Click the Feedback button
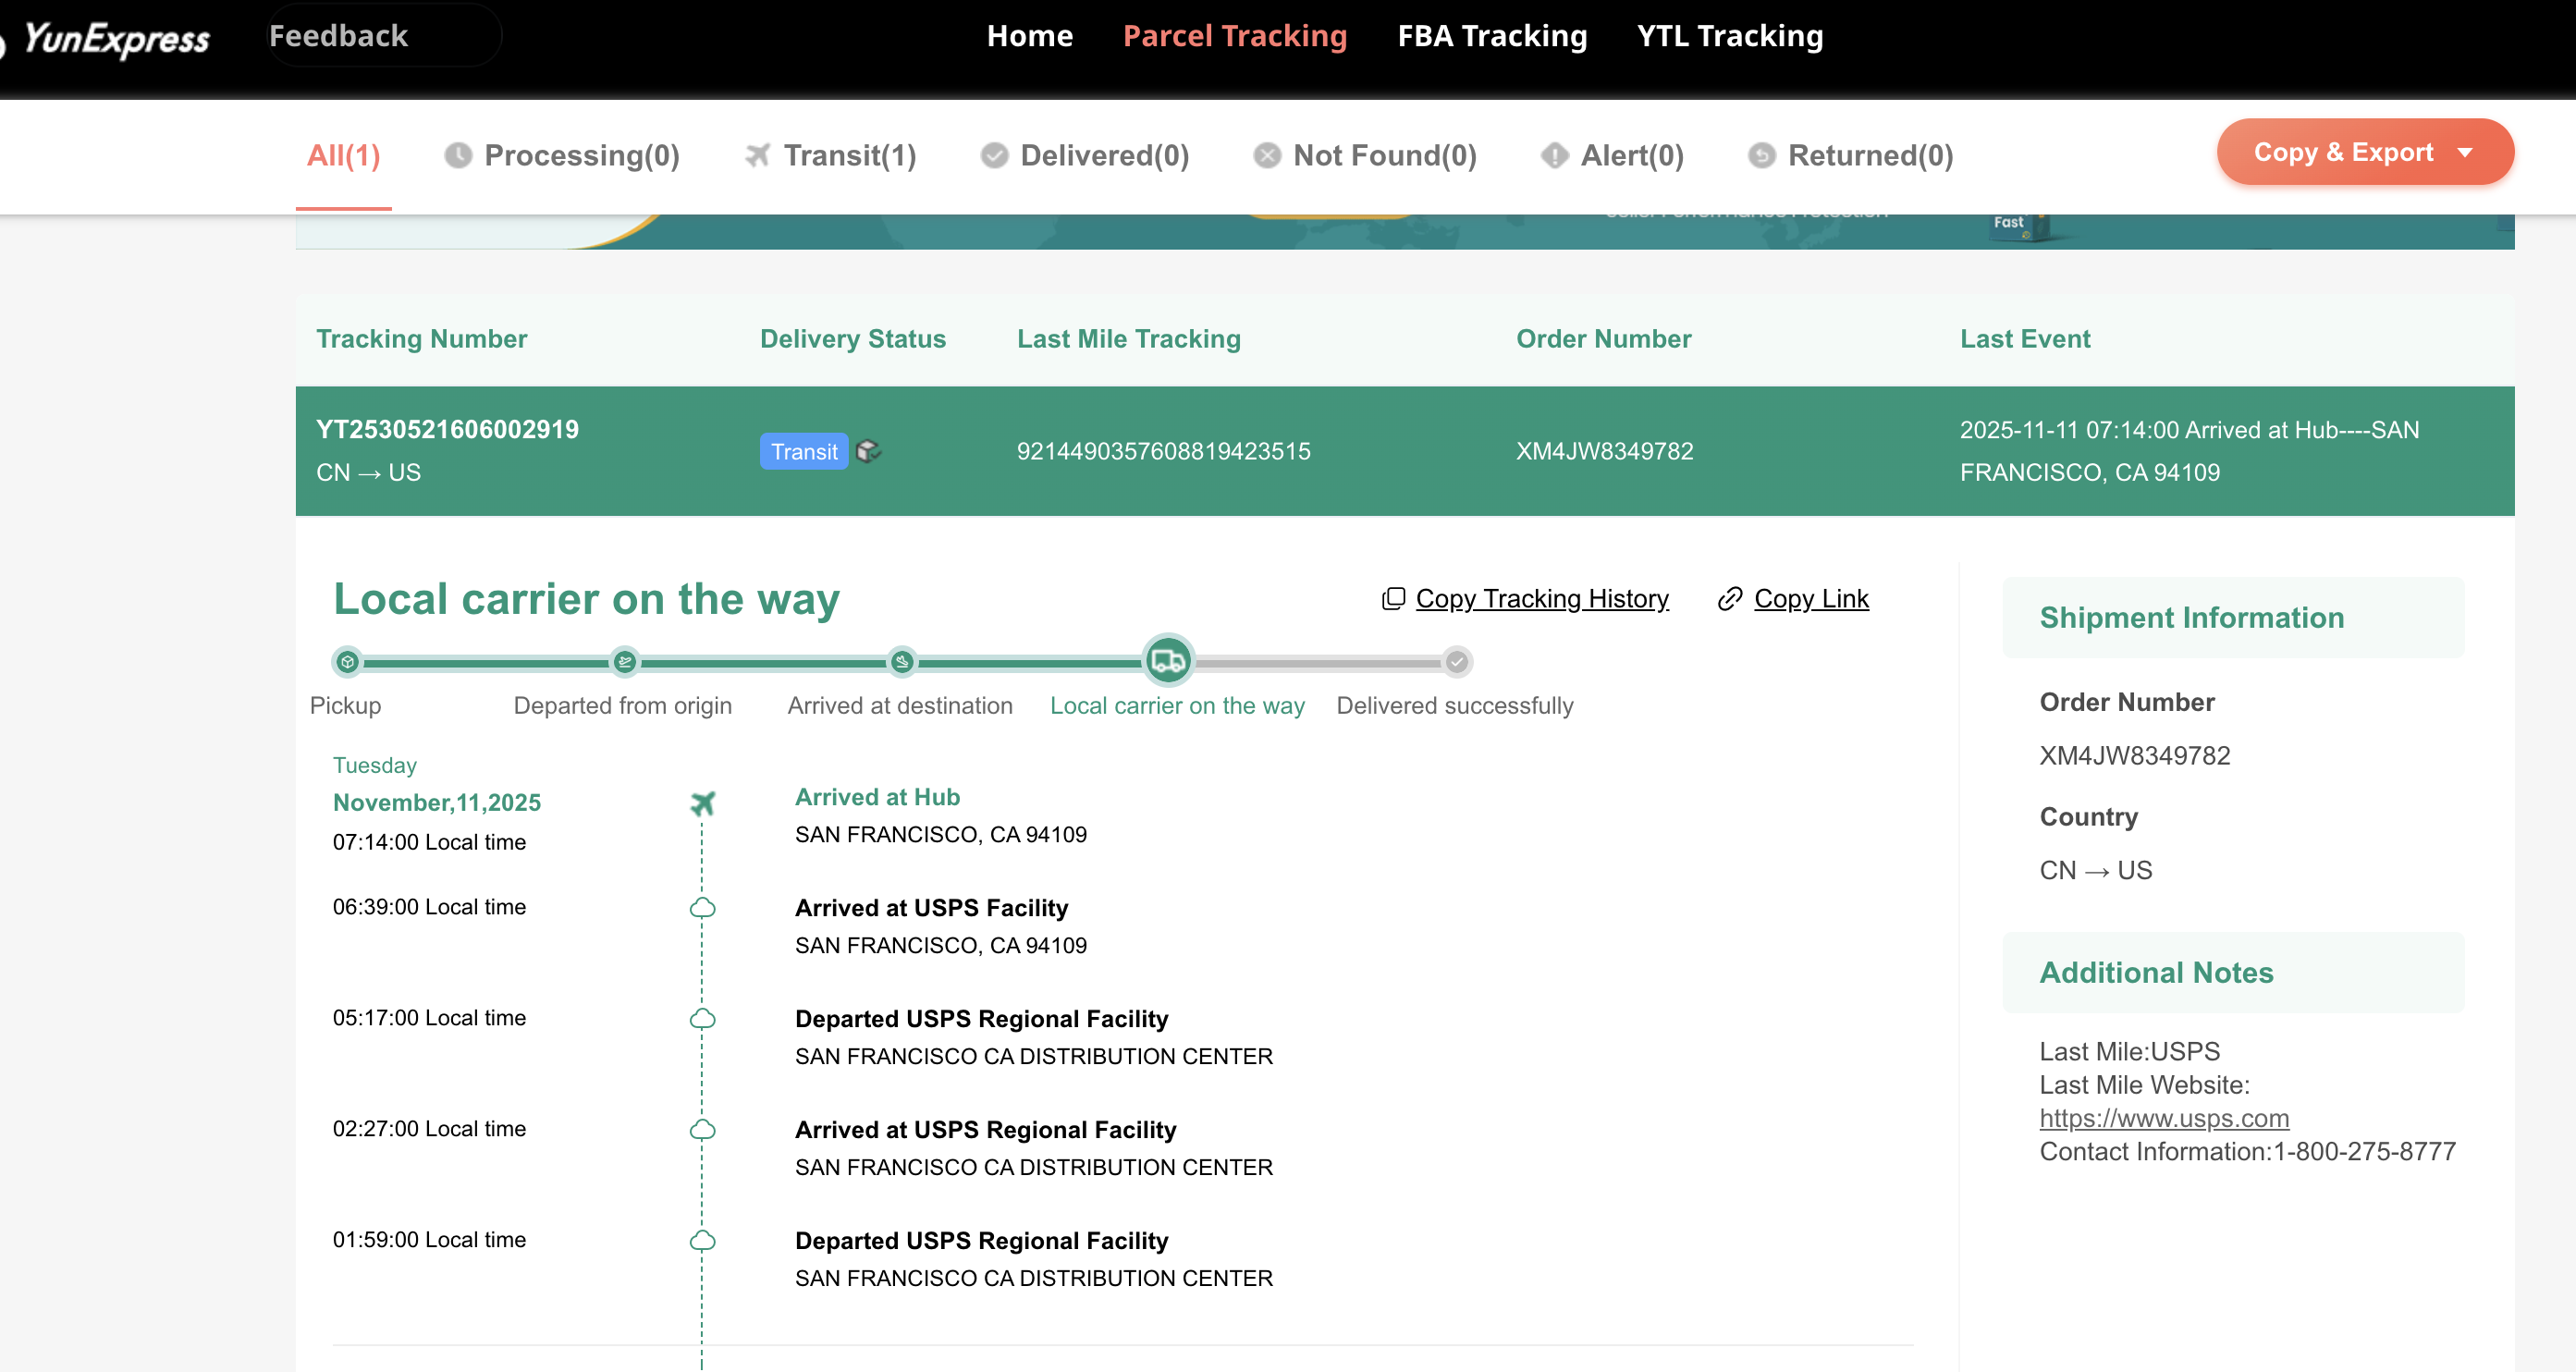The width and height of the screenshot is (2576, 1372). (x=338, y=36)
